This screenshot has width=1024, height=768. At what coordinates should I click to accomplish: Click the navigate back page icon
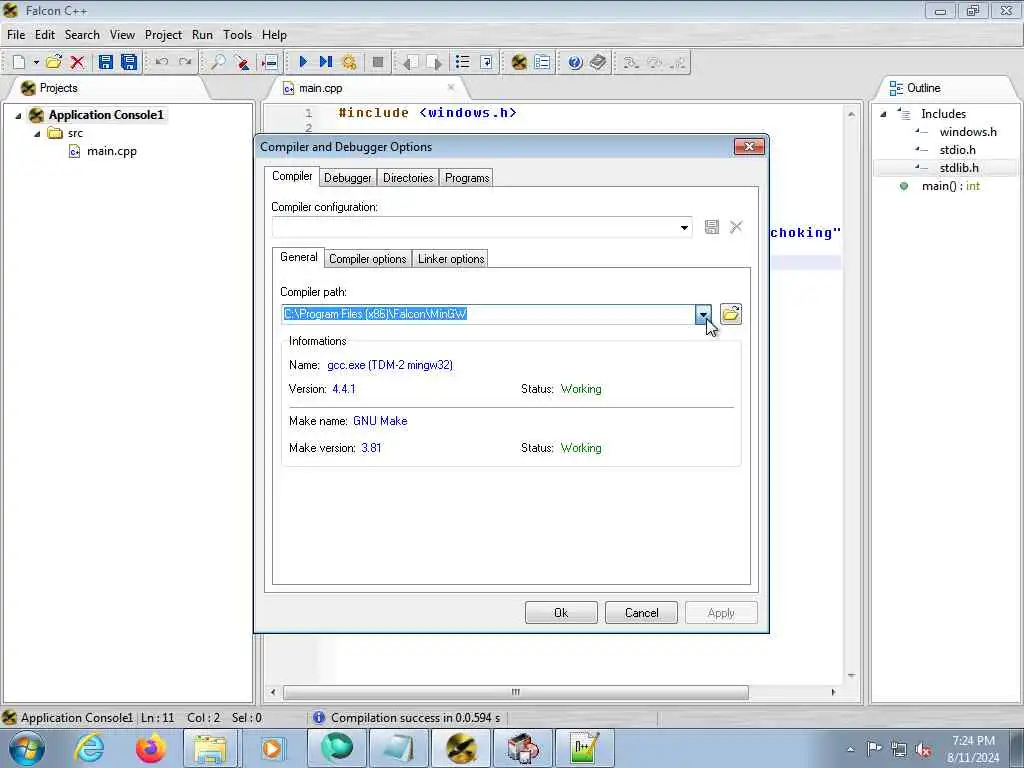pyautogui.click(x=410, y=63)
